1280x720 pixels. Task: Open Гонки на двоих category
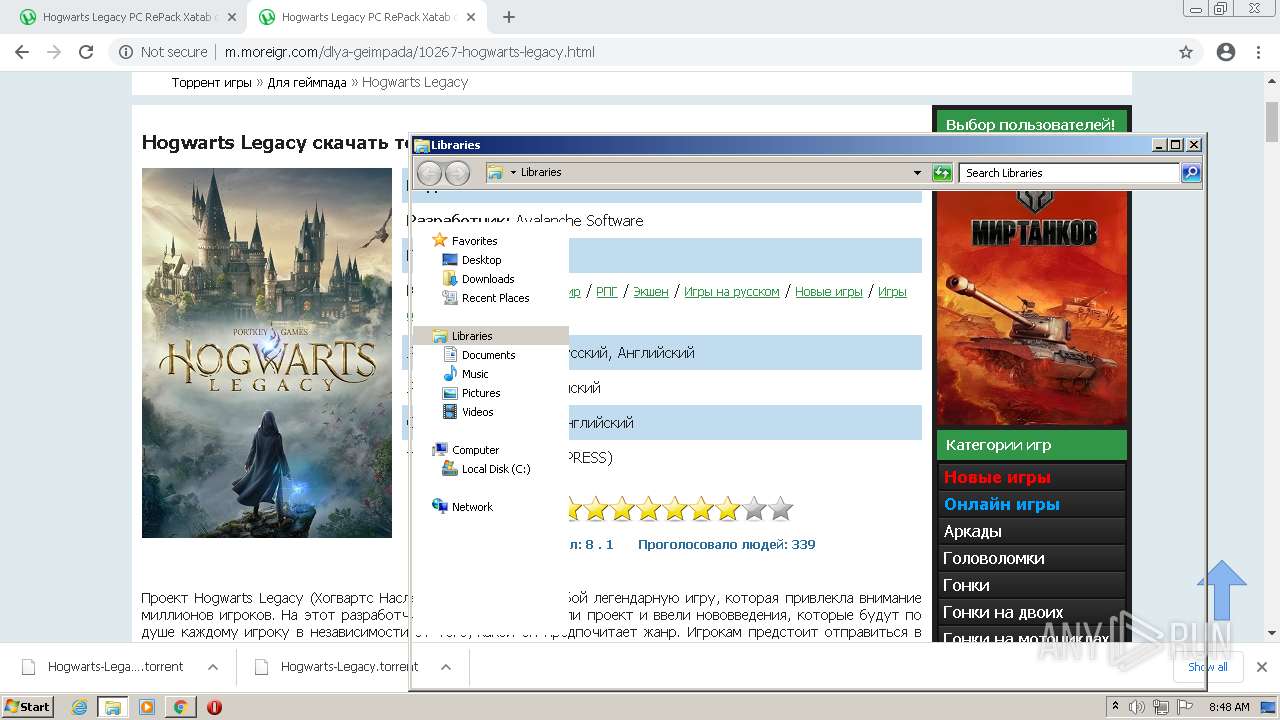(x=1032, y=612)
